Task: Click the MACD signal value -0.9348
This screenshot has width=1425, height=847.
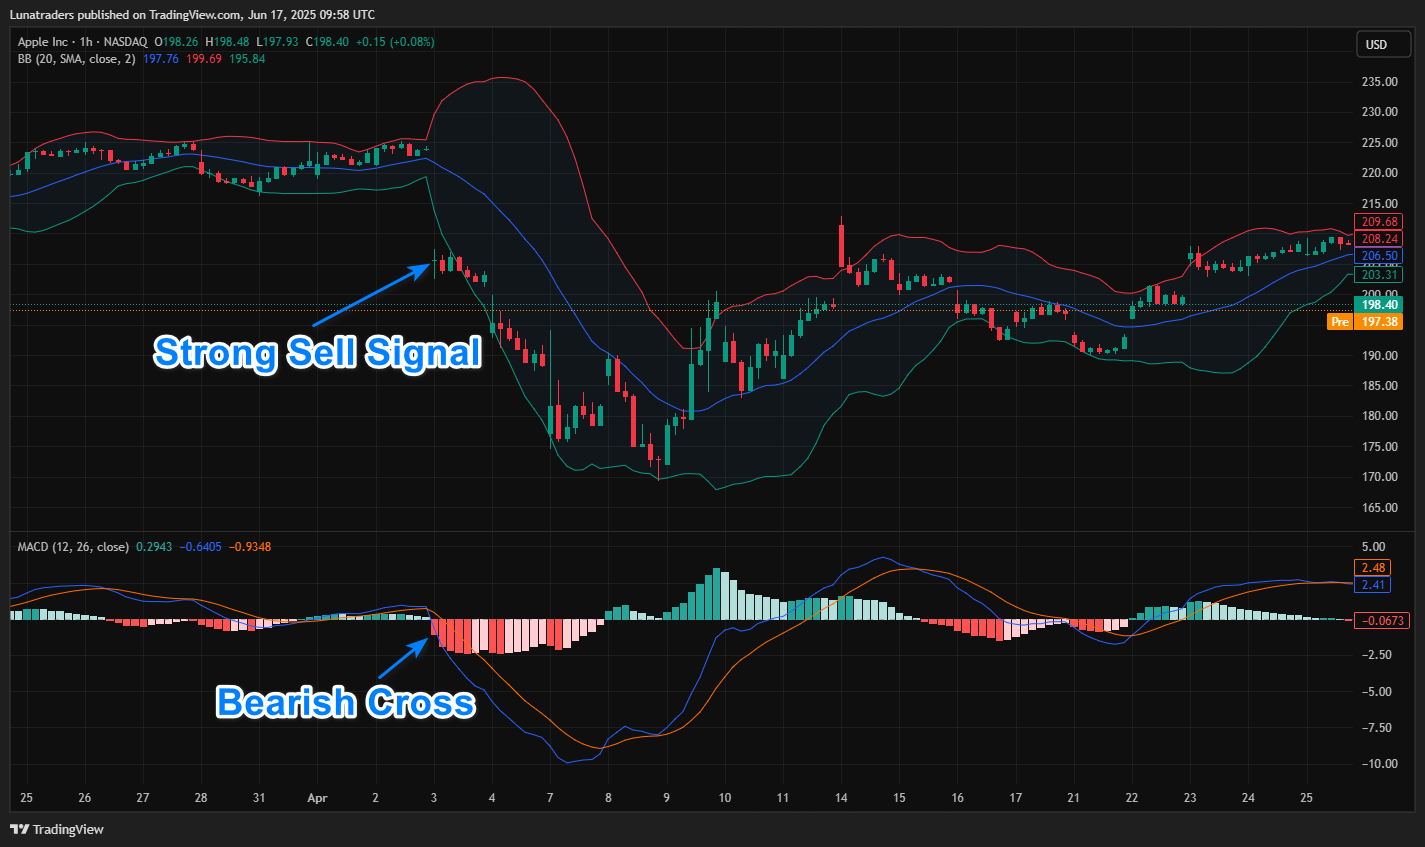Action: 250,547
